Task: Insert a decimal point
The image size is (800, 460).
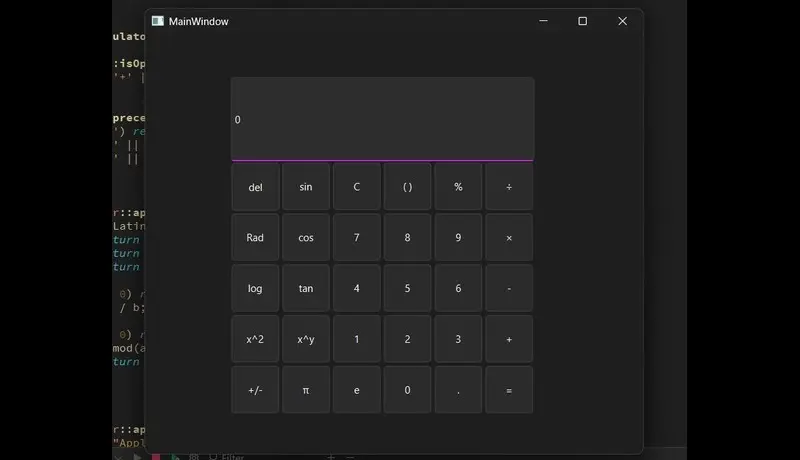Action: tap(458, 390)
